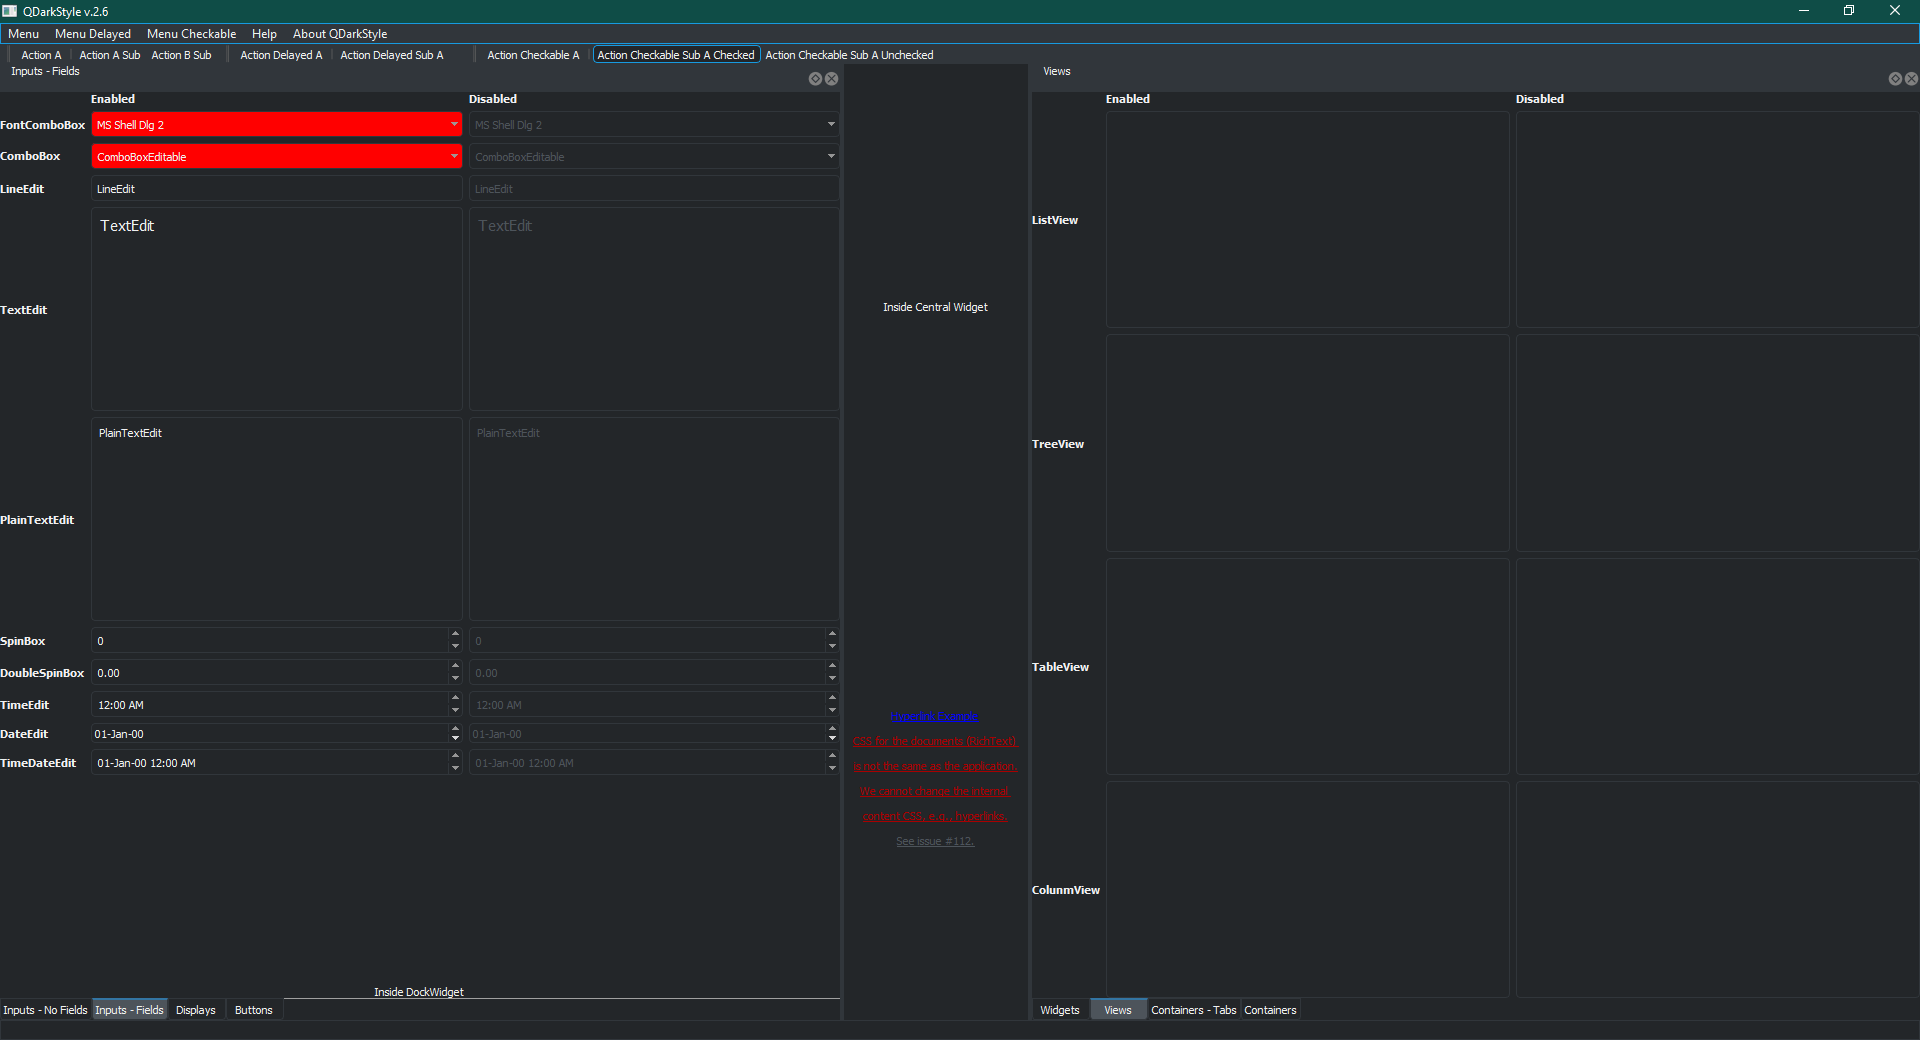The height and width of the screenshot is (1040, 1920).
Task: Click the hyperlink example link
Action: point(934,715)
